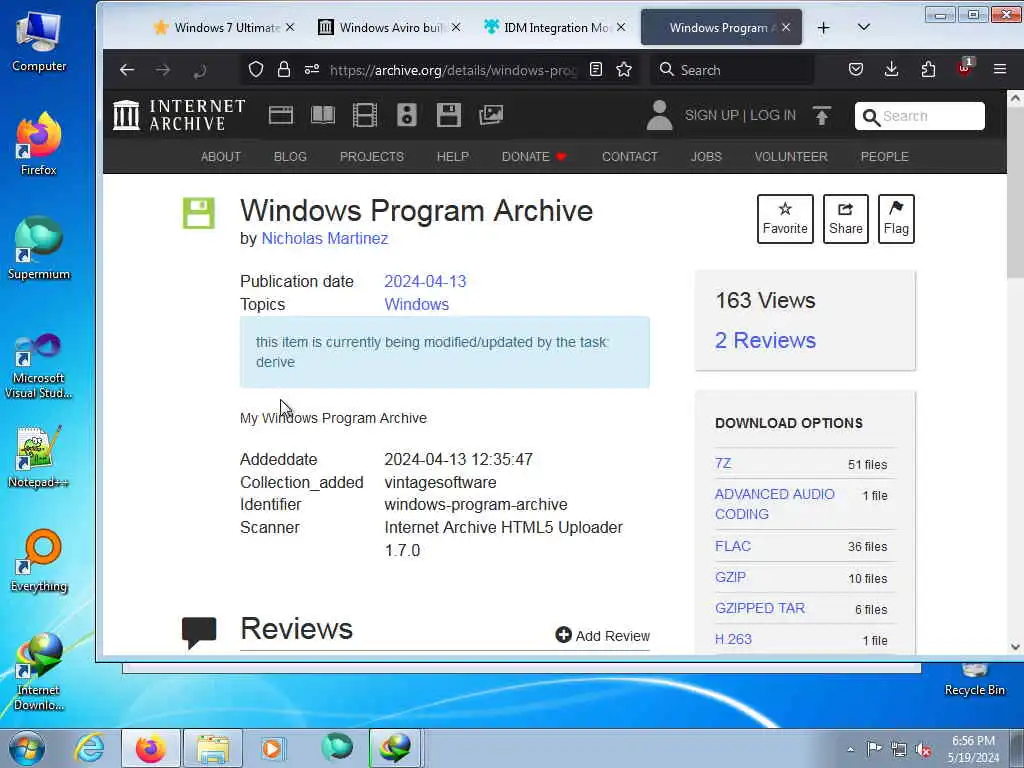Open Internet Explorer from taskbar
The height and width of the screenshot is (768, 1024).
click(89, 748)
